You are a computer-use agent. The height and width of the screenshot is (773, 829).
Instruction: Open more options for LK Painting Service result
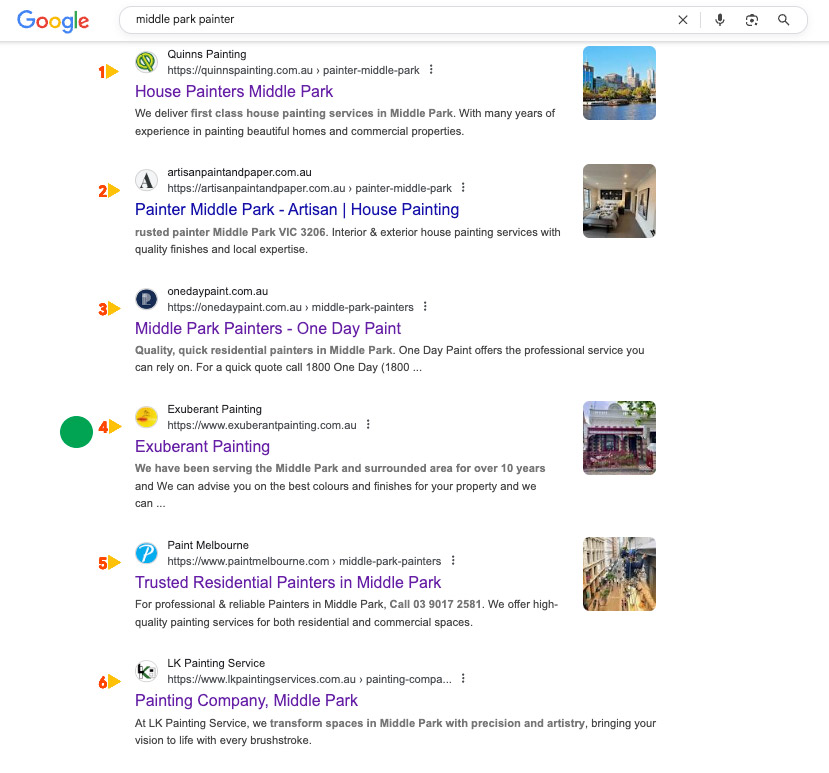(x=463, y=678)
